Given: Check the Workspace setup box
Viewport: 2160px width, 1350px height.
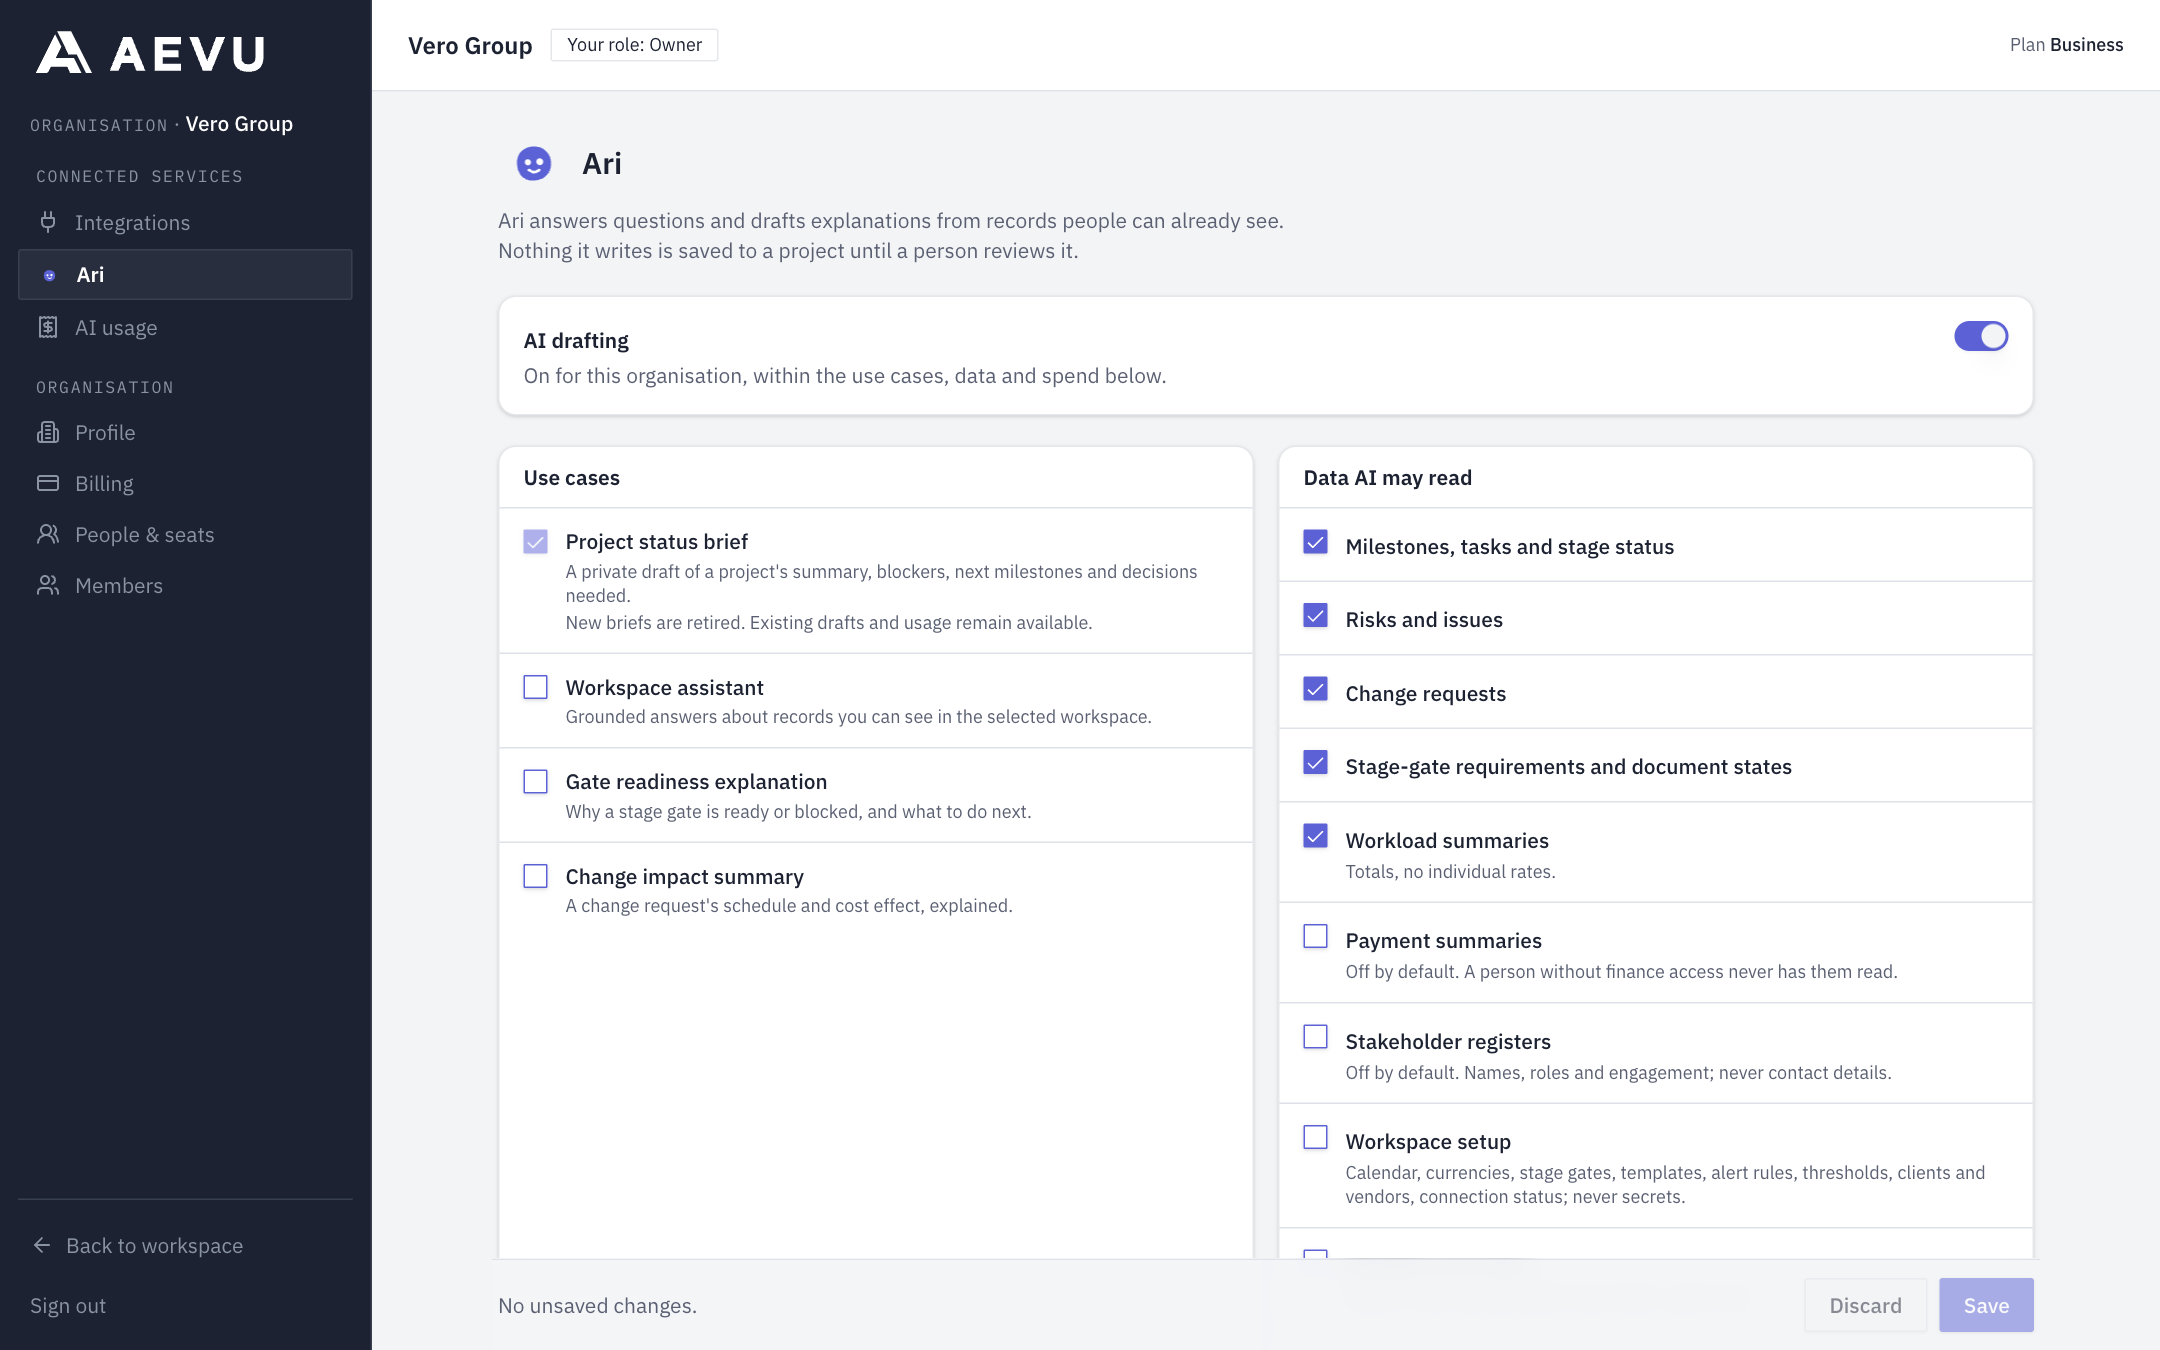Looking at the screenshot, I should tap(1316, 1137).
